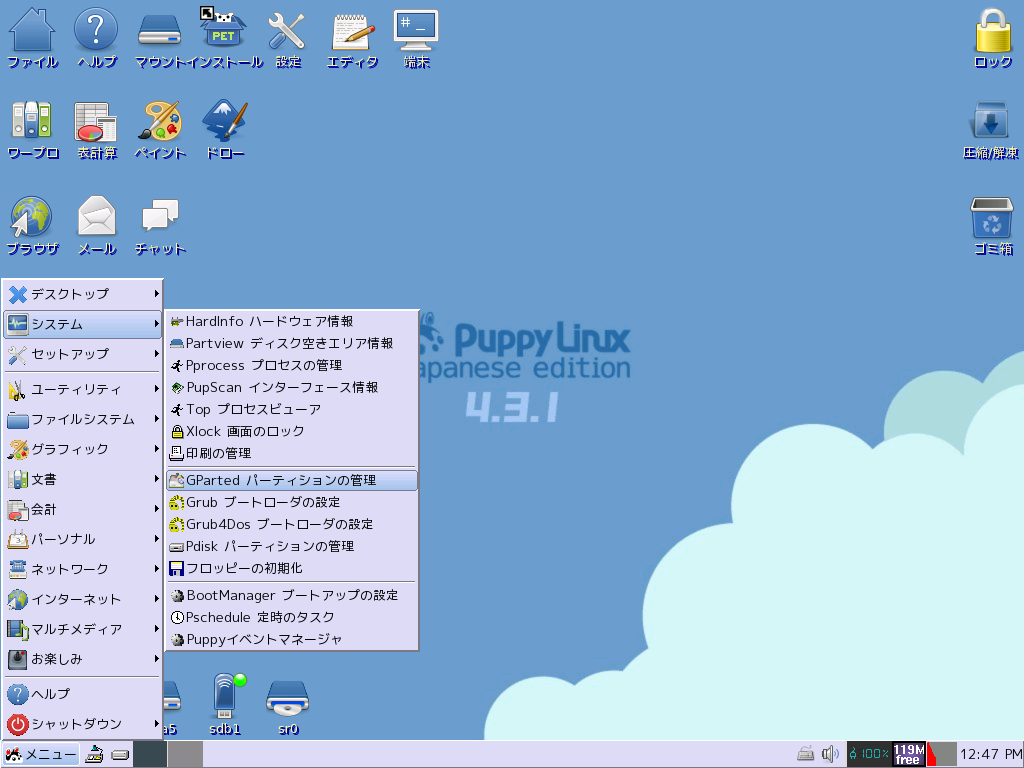Click the 12:47 PM clock

click(990, 754)
